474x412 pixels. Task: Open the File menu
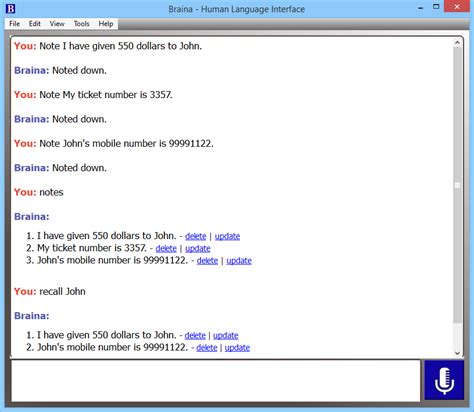pos(14,24)
